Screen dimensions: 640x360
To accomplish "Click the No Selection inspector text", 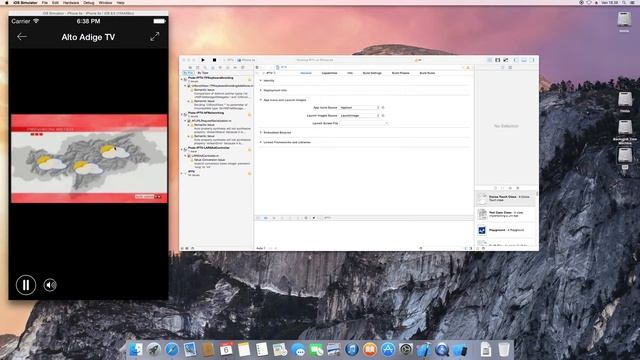I will 506,126.
